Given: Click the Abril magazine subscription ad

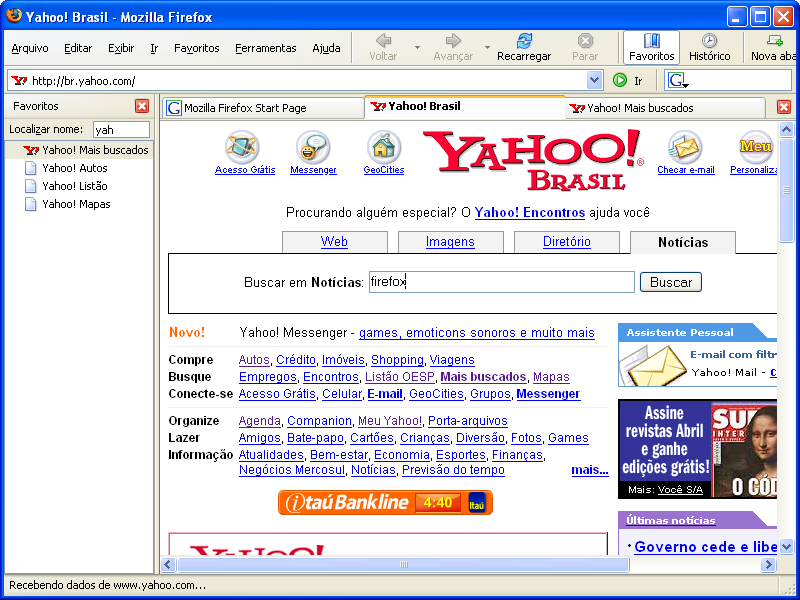Looking at the screenshot, I should point(697,449).
